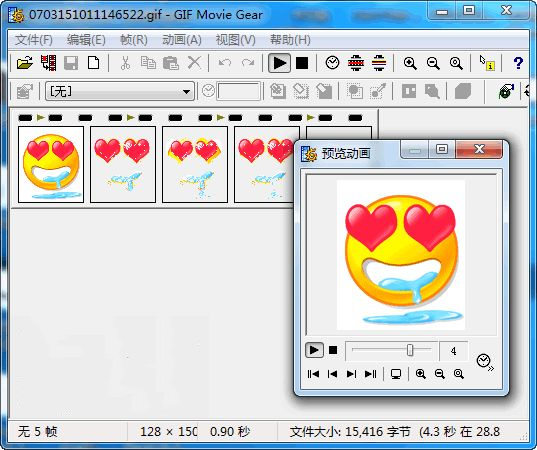Click the multicolor filmstrip palette icon
The width and height of the screenshot is (537, 450).
[379, 63]
